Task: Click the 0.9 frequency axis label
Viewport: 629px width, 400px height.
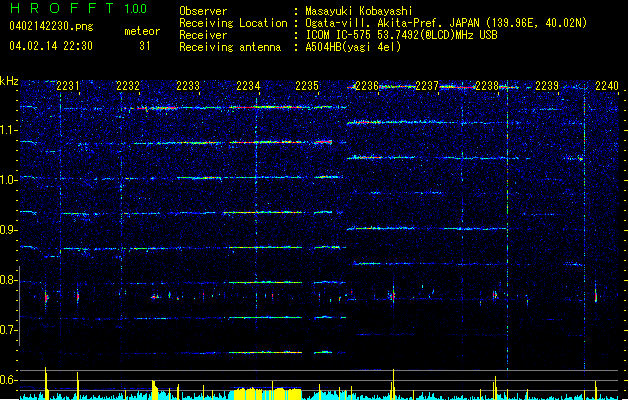Action: (8, 230)
